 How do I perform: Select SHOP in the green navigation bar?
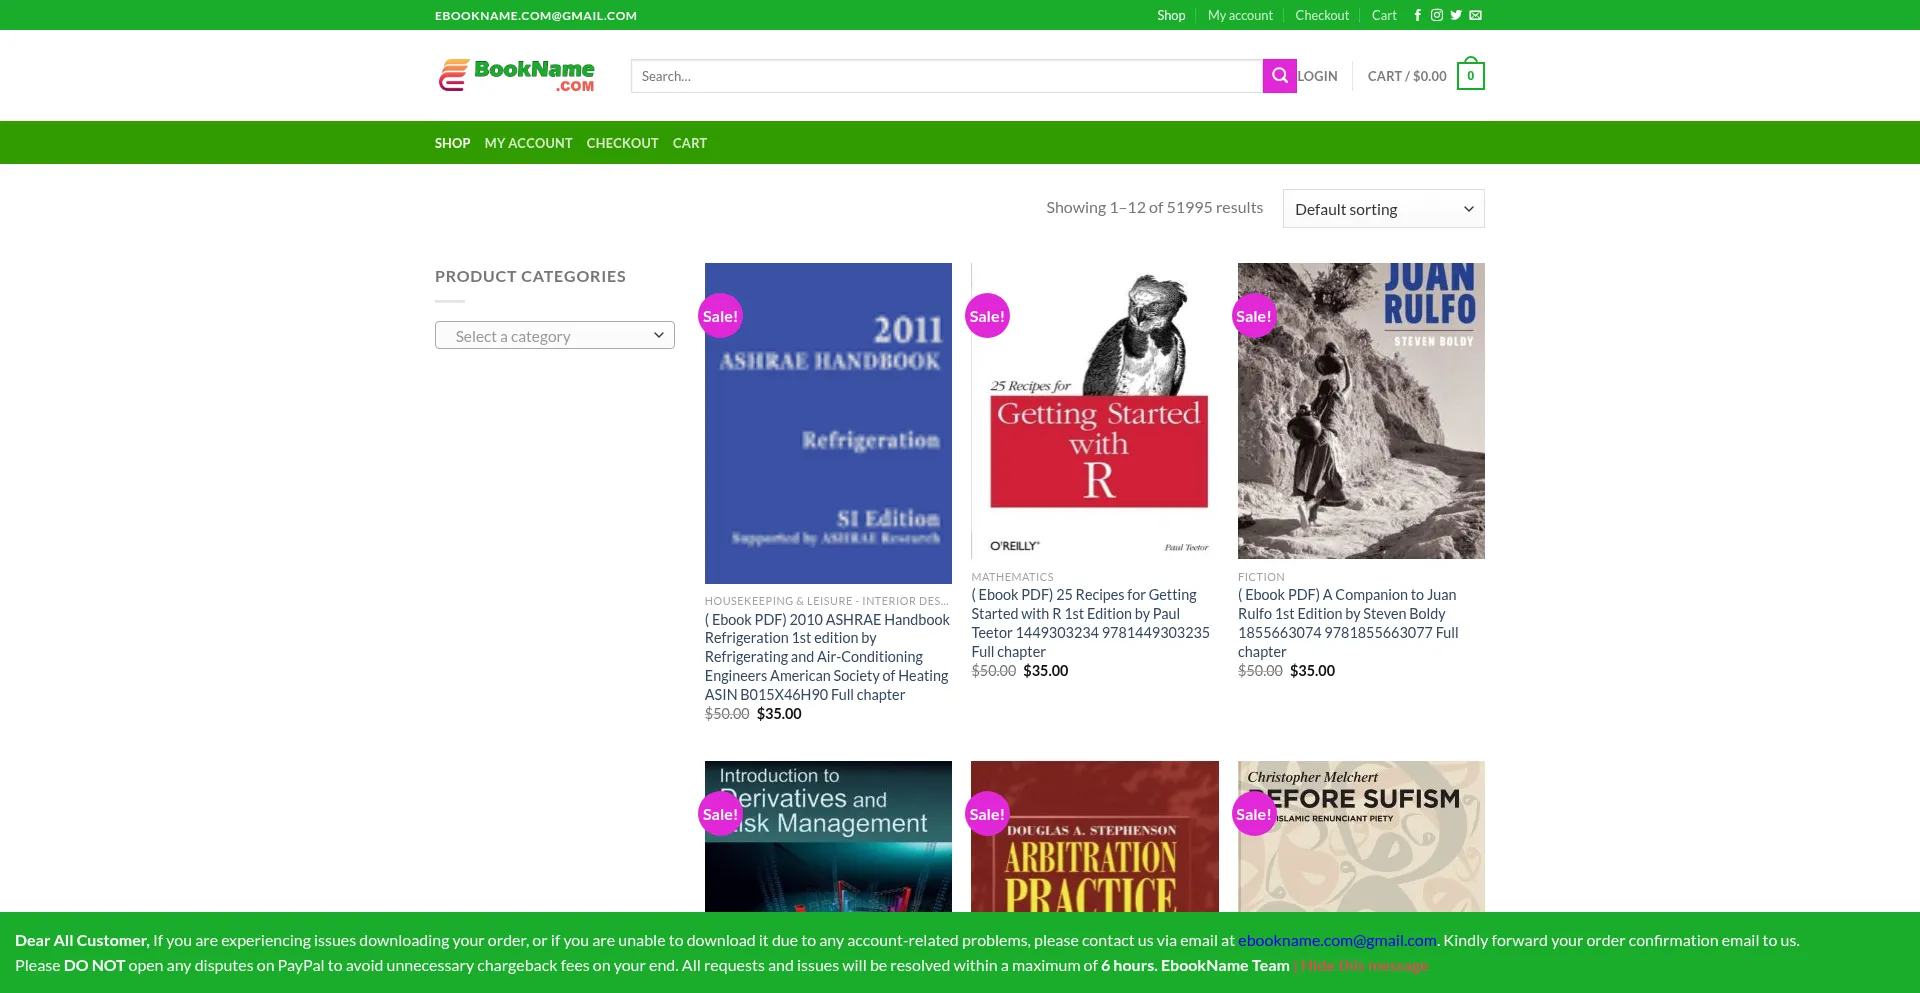click(452, 143)
